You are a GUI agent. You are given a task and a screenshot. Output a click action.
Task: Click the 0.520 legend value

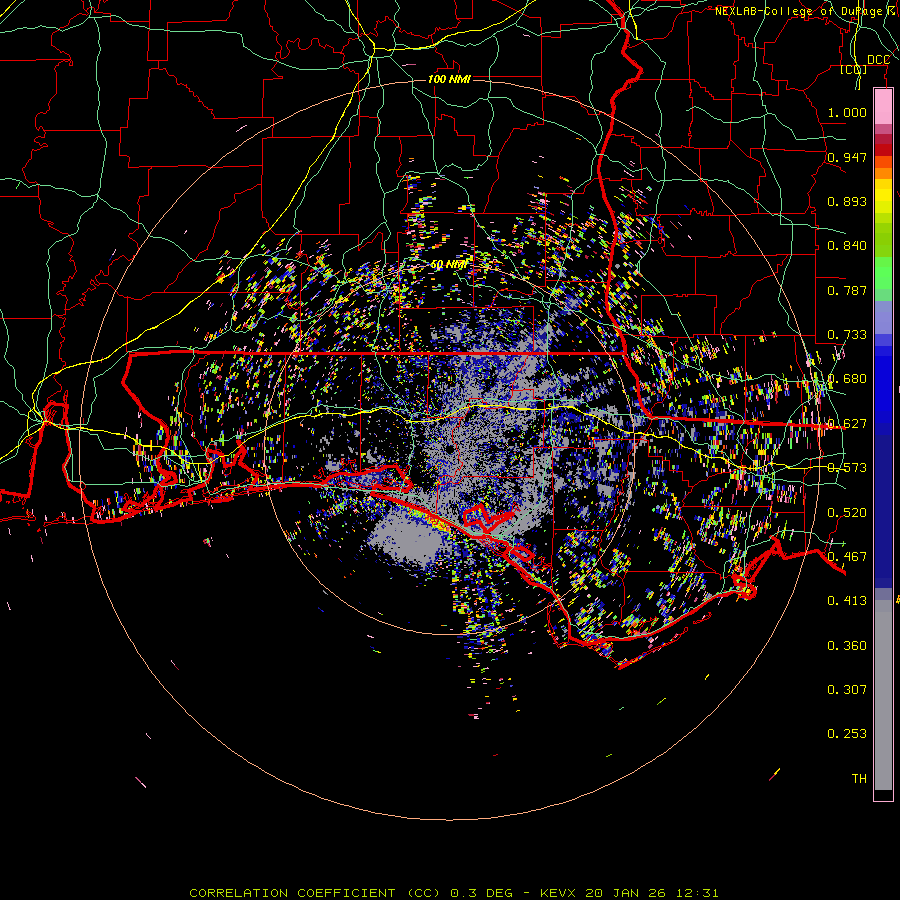click(x=847, y=512)
